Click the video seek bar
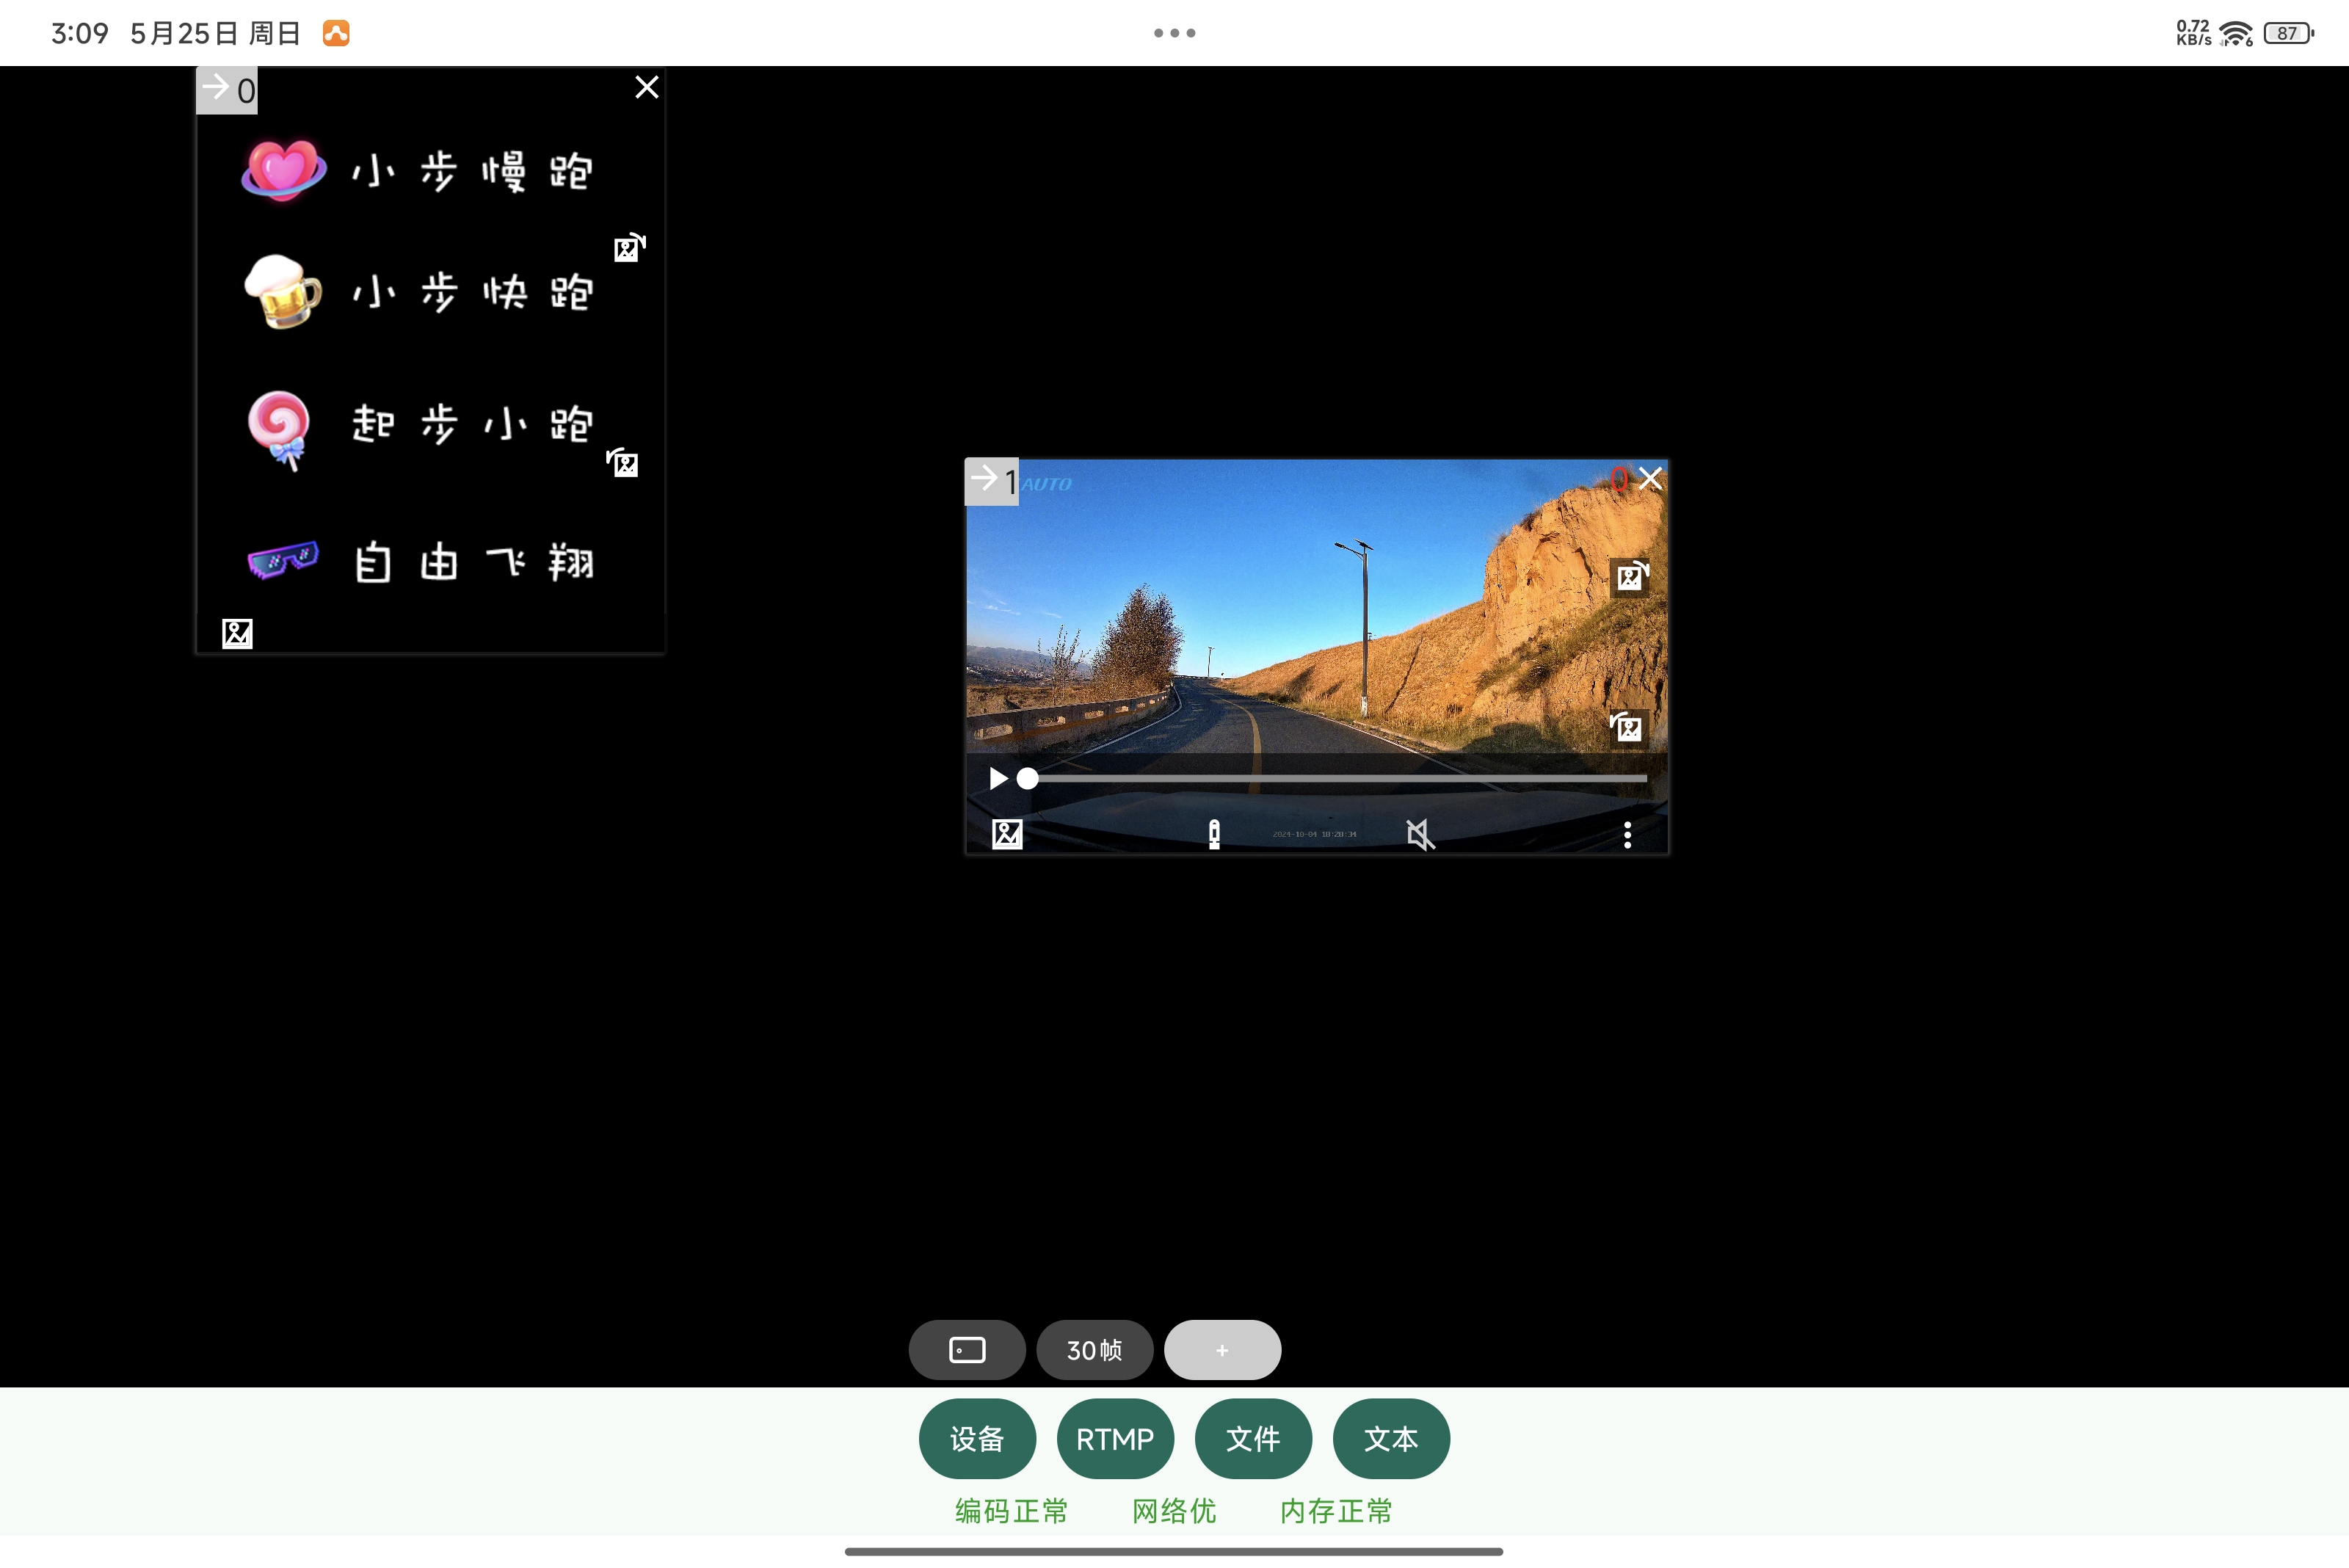Viewport: 2349px width, 1568px height. [x=1335, y=778]
